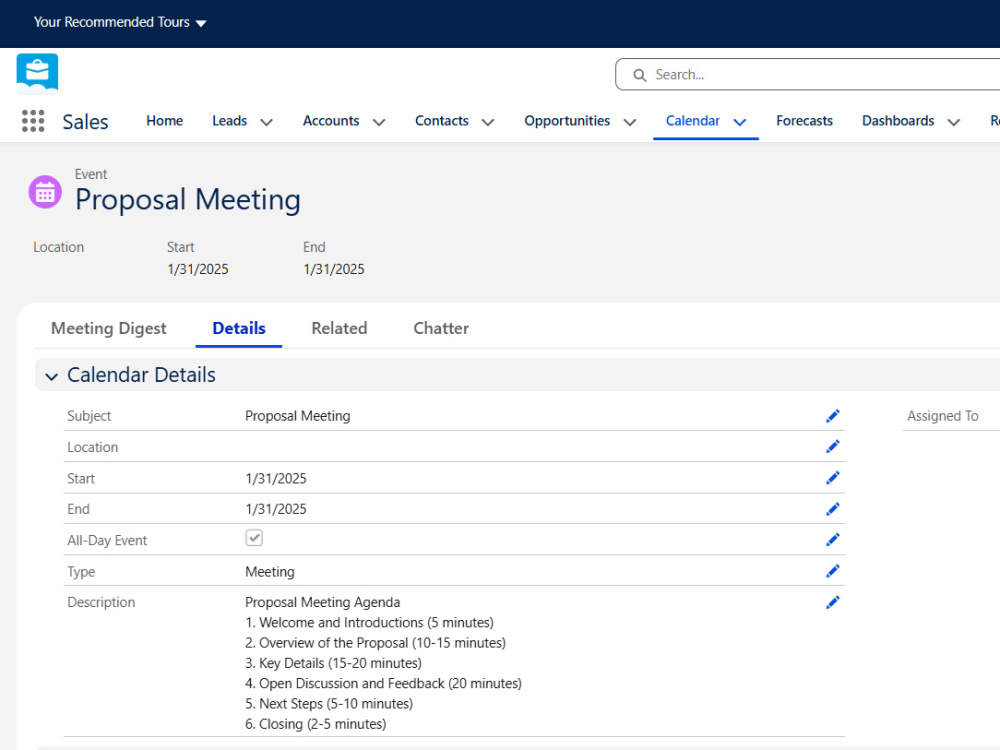The image size is (1000, 750).
Task: Click the Sales briefcase app logo
Action: coord(37,74)
